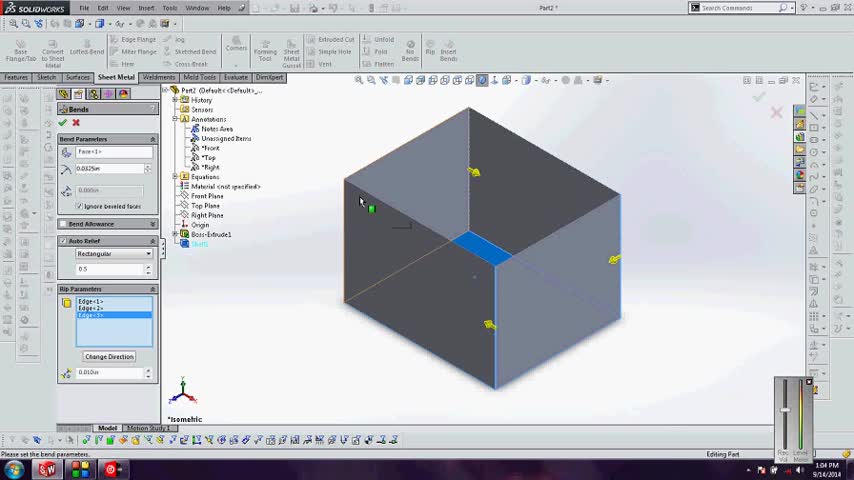Click the Unfold tool
This screenshot has width=854, height=480.
(x=378, y=39)
